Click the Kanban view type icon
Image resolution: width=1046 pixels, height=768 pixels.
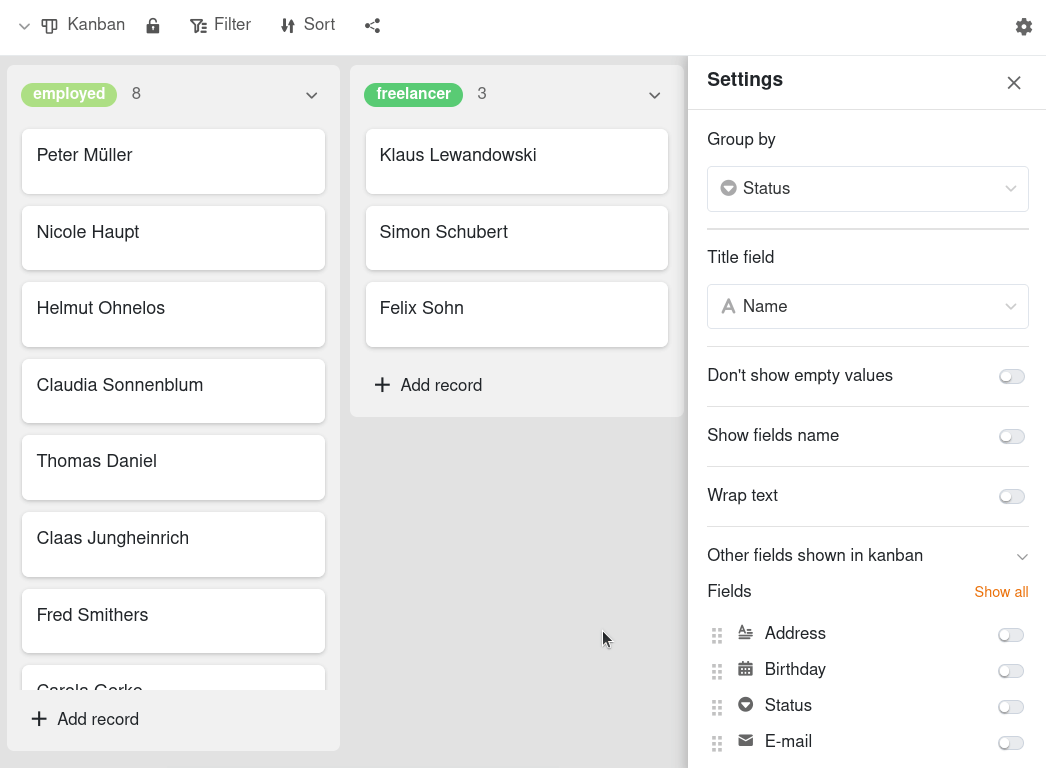pyautogui.click(x=49, y=25)
